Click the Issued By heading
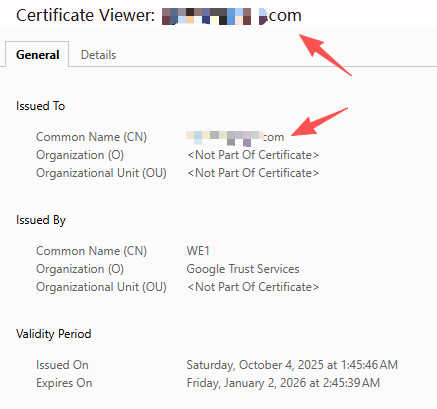The image size is (437, 409). pyautogui.click(x=41, y=220)
